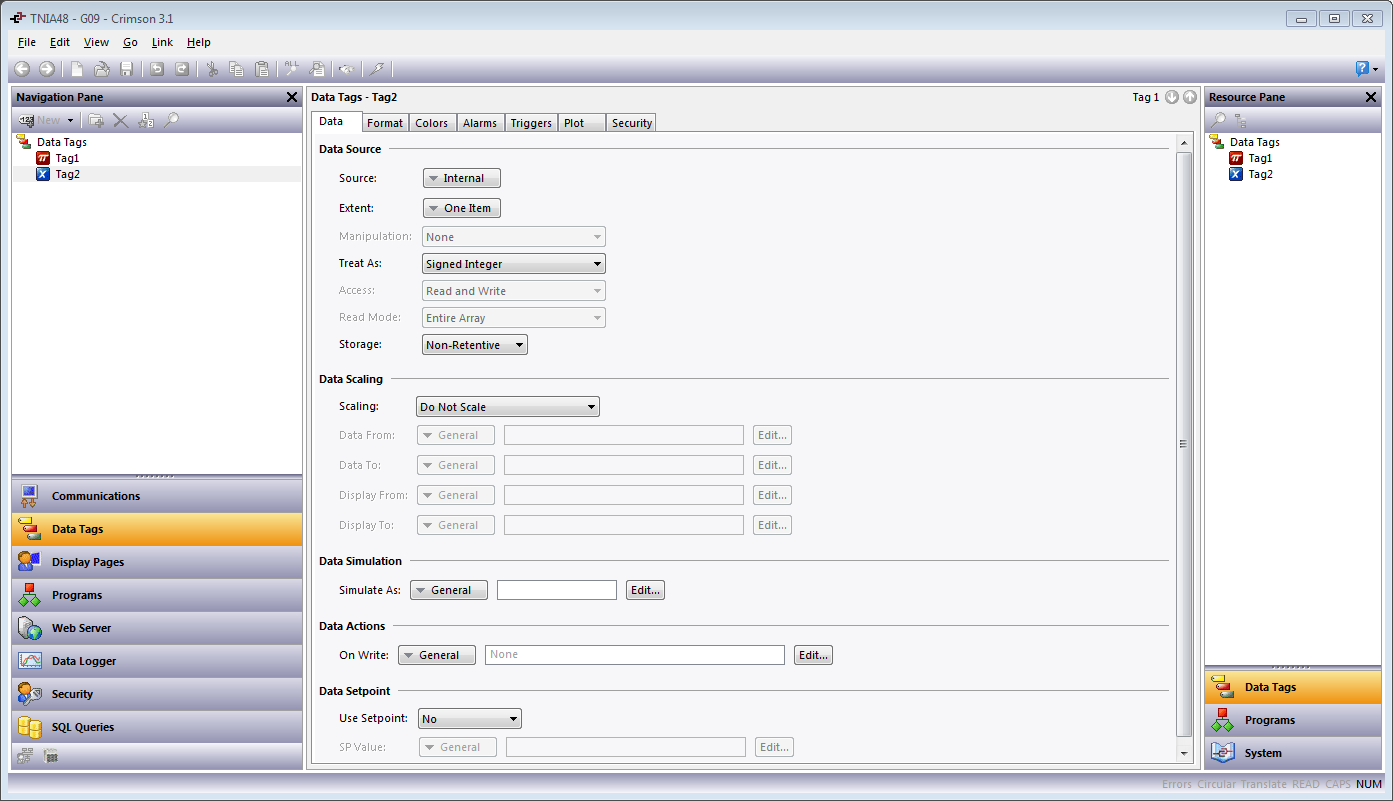
Task: Close the Navigation Pane
Action: 292,97
